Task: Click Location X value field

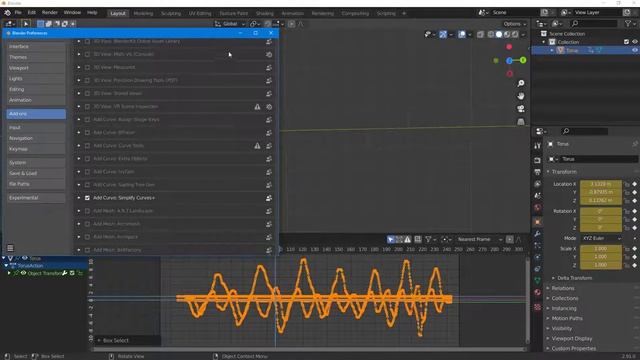Action: [601, 184]
